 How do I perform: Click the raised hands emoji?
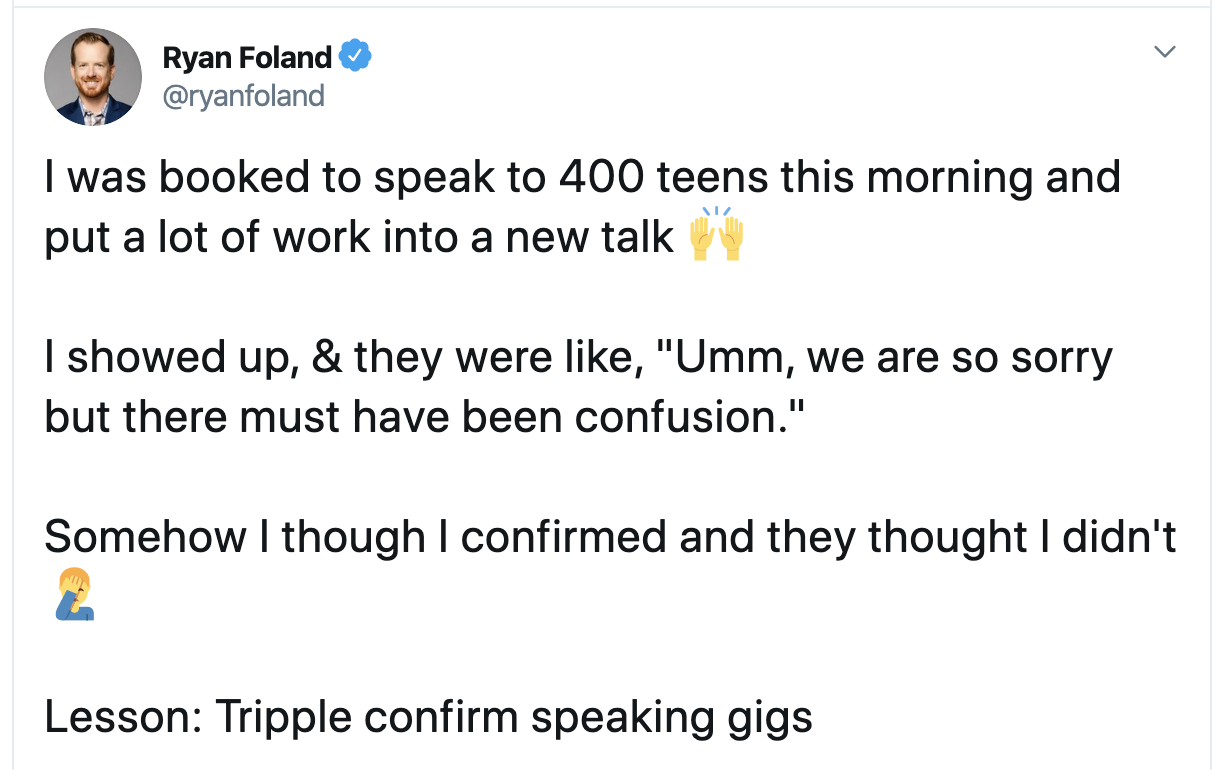pyautogui.click(x=717, y=234)
